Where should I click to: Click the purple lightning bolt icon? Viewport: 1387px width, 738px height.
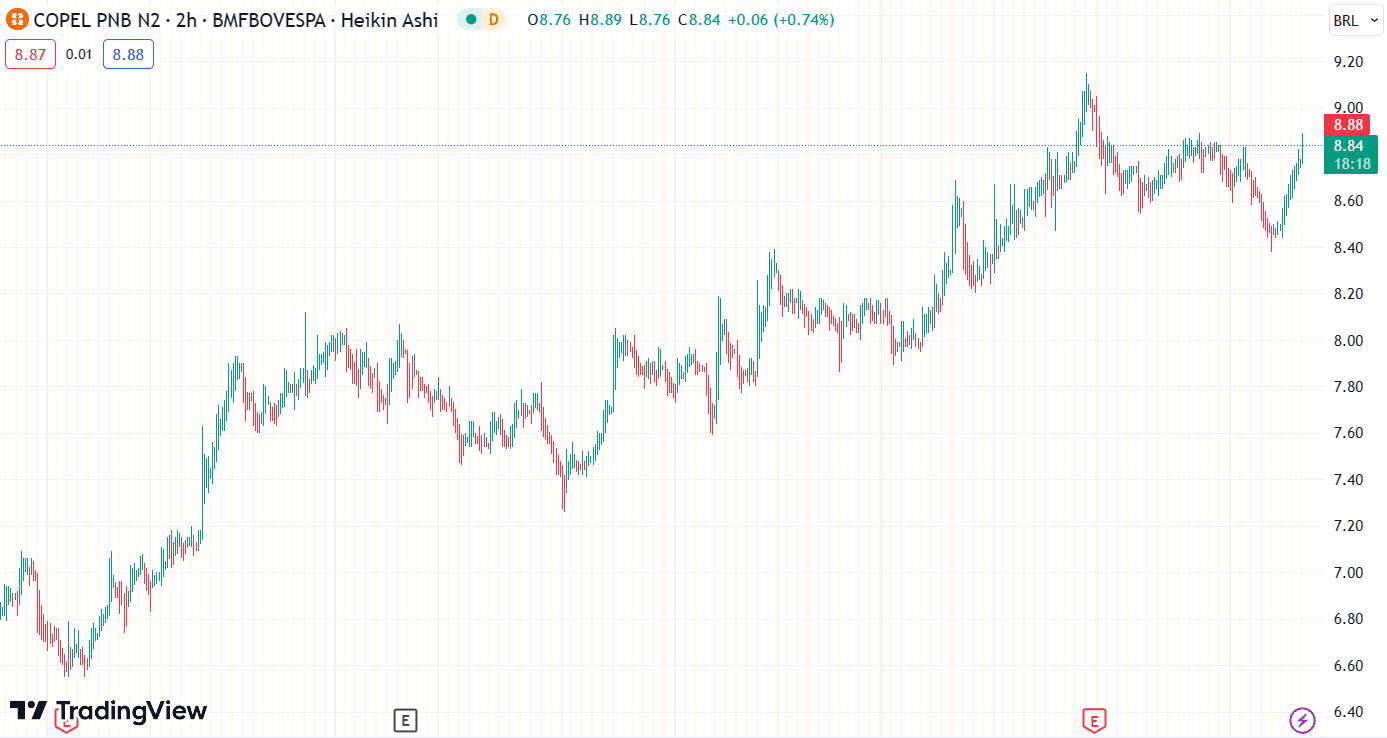pos(1301,720)
